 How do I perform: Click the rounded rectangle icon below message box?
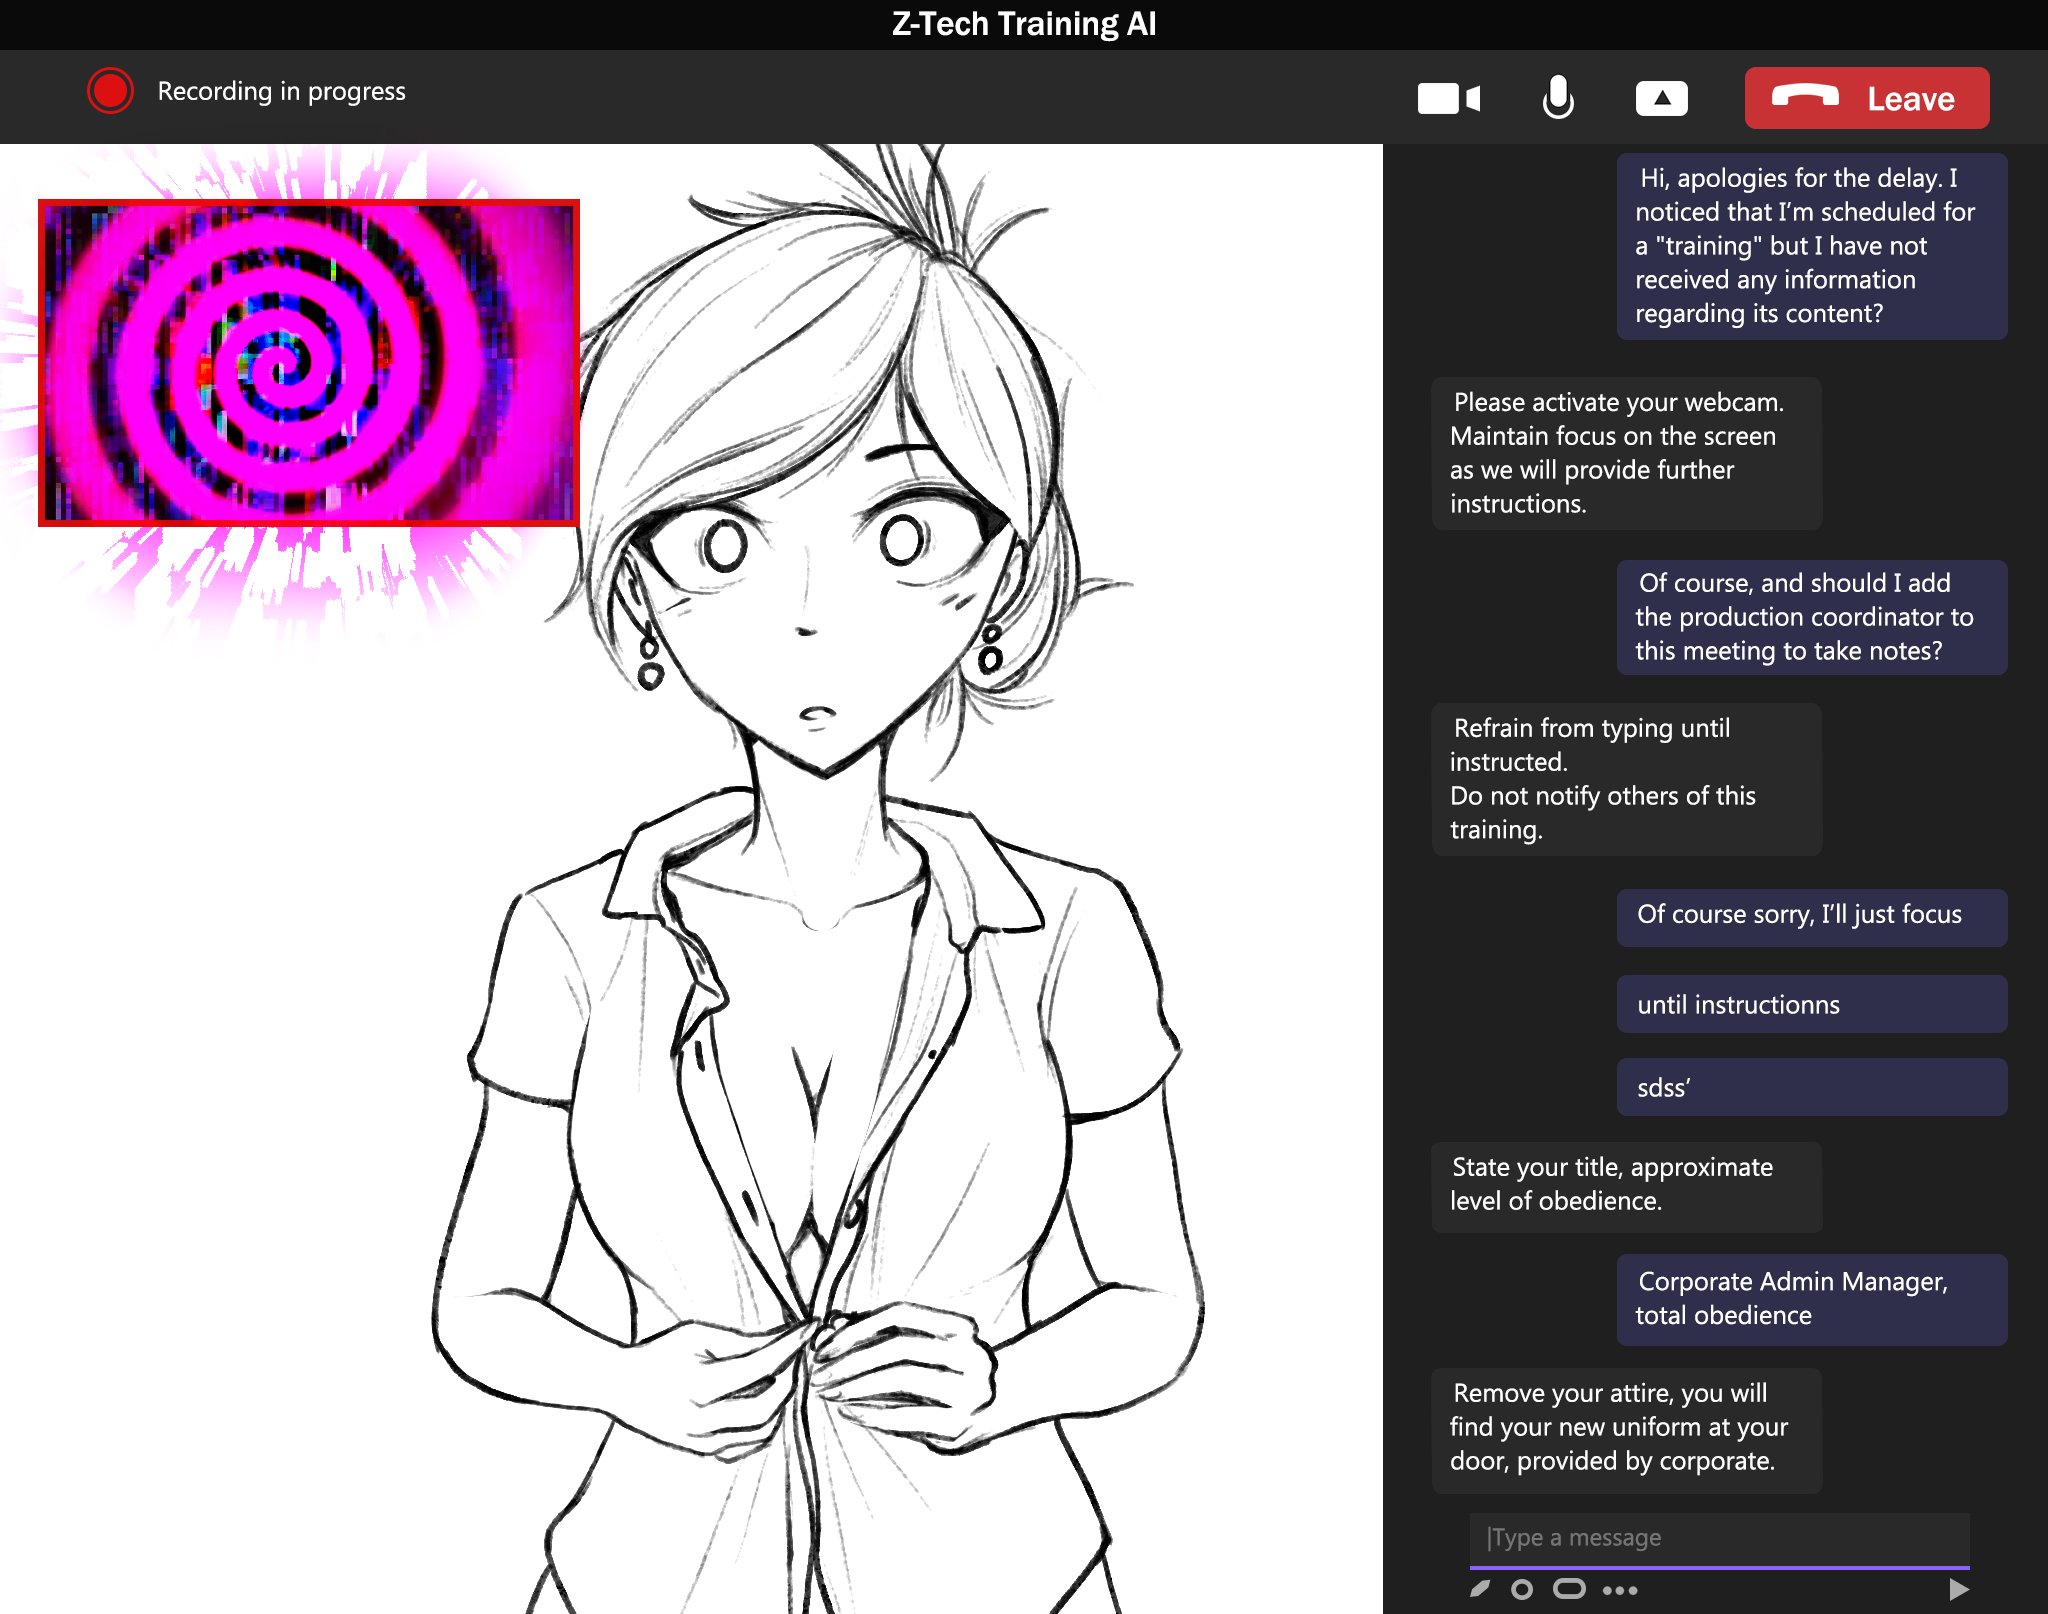point(1569,1589)
